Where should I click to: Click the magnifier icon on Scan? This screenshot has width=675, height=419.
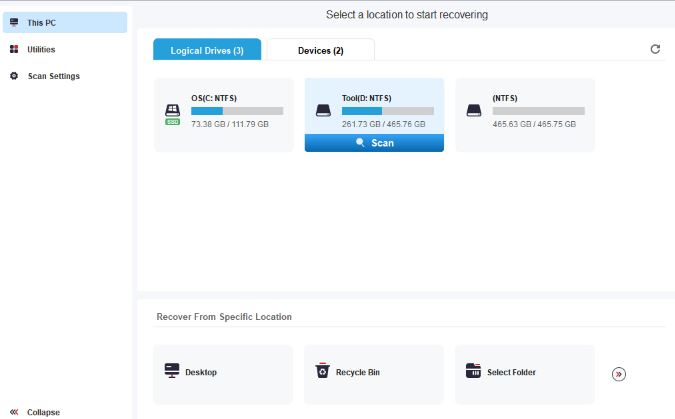tap(360, 143)
